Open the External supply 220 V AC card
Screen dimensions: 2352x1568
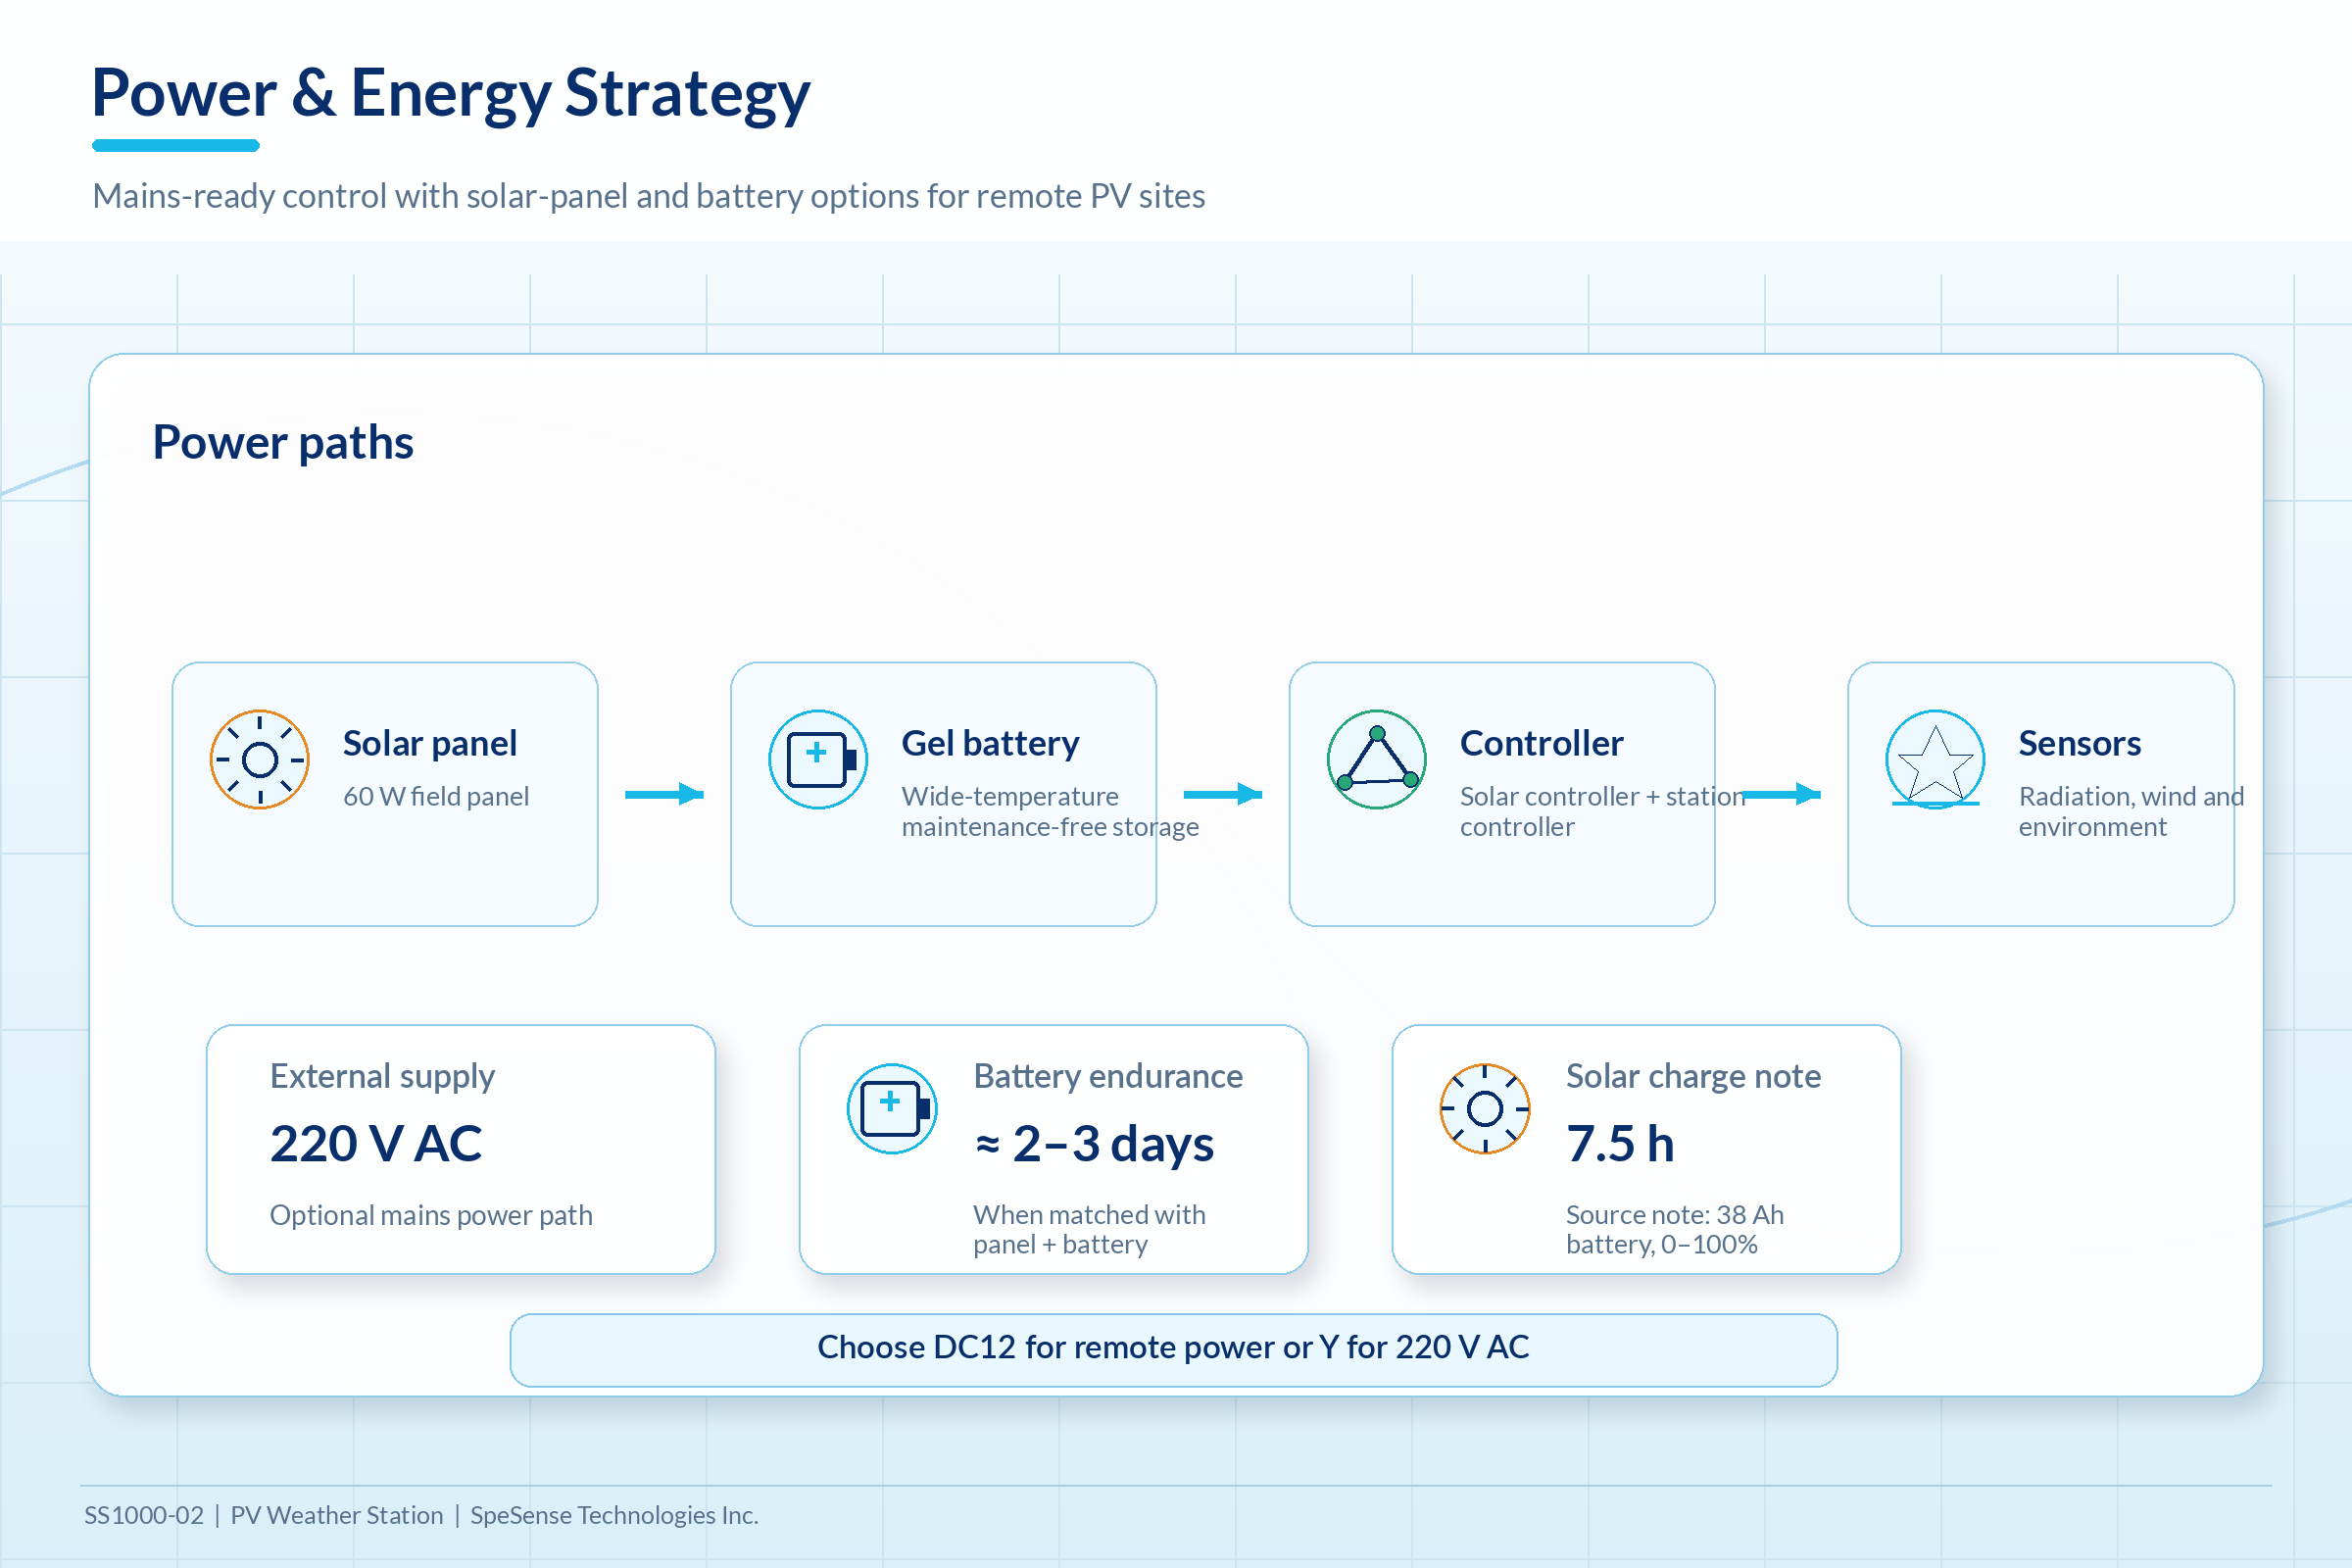(461, 1149)
